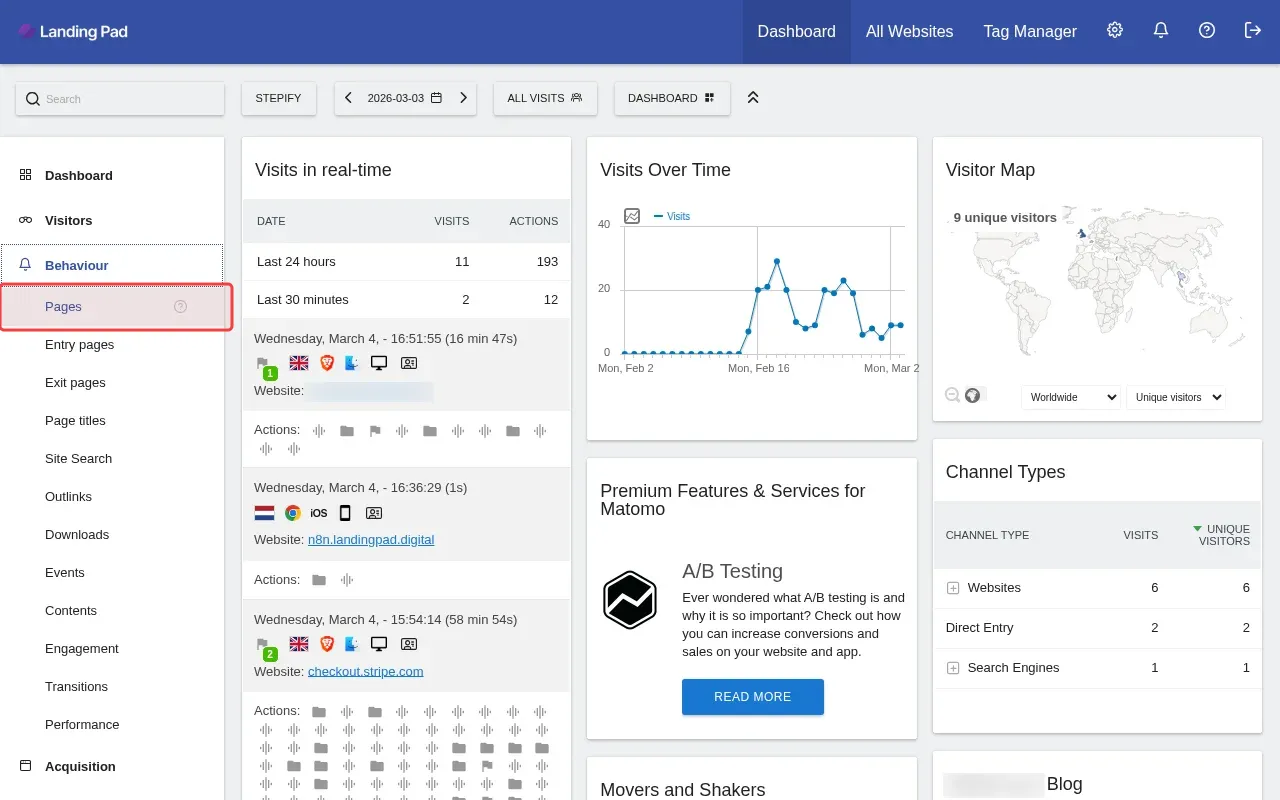
Task: Click READ MORE under A/B Testing
Action: (x=752, y=697)
